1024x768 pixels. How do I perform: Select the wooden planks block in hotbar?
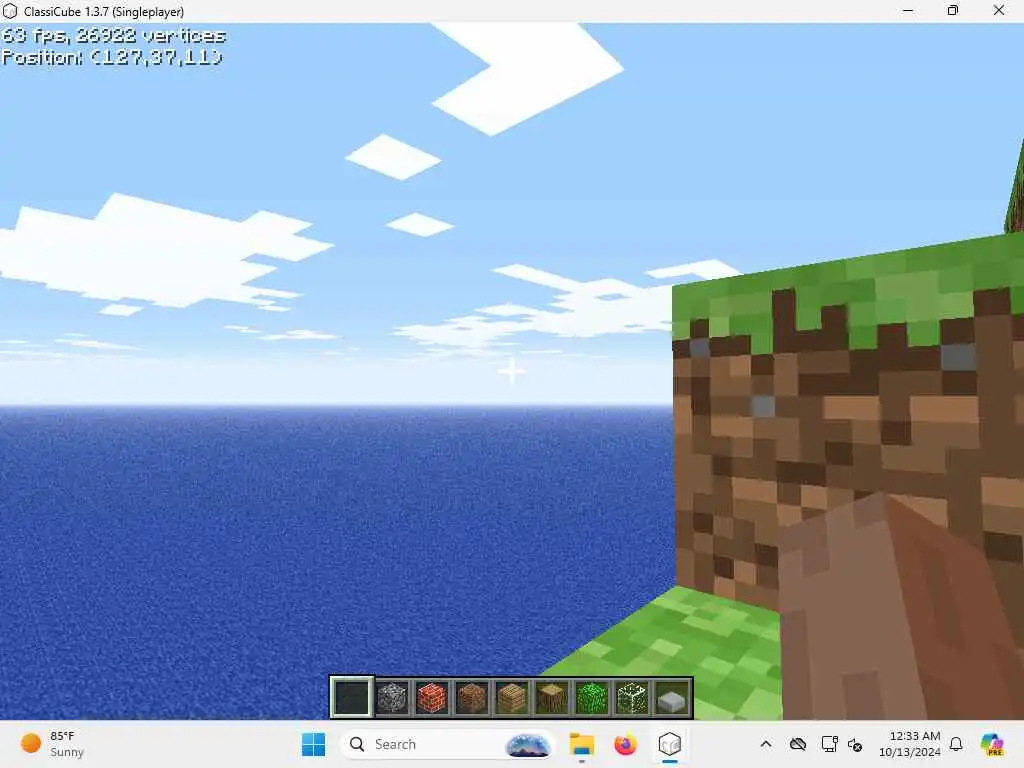click(x=511, y=697)
